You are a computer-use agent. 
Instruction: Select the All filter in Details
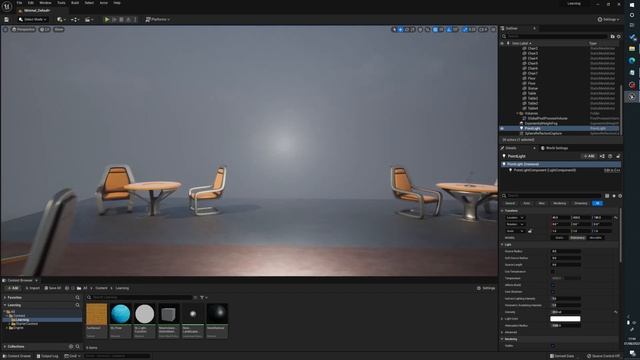point(597,203)
